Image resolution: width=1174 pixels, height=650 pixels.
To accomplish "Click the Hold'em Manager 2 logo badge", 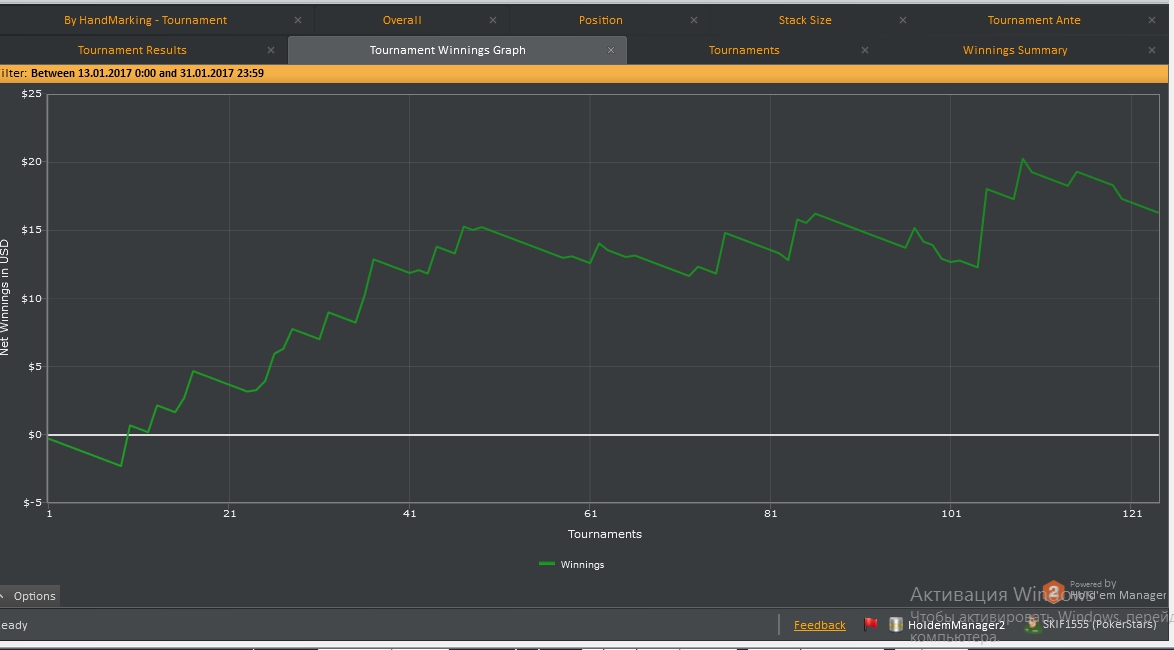I will pyautogui.click(x=1054, y=592).
